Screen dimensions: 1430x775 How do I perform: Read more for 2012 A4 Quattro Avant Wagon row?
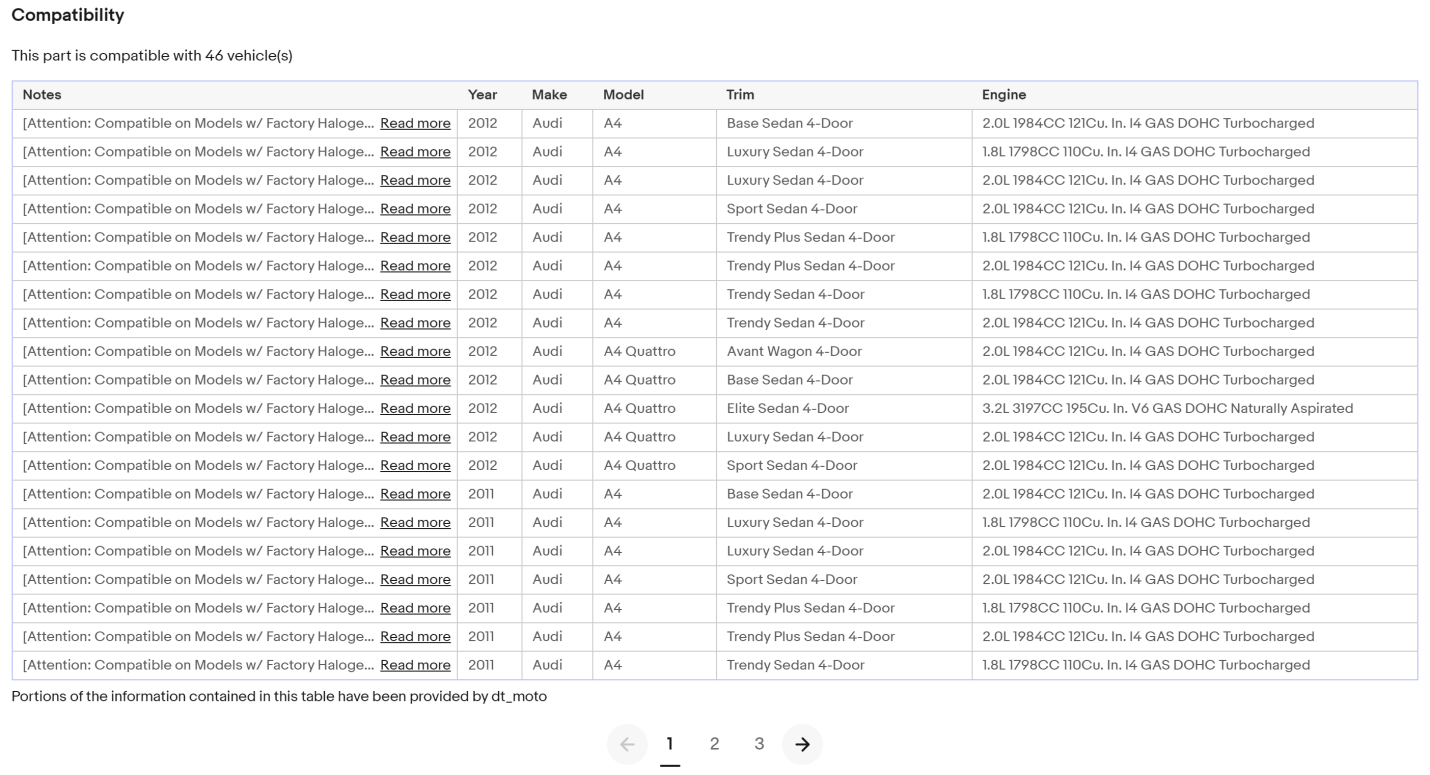pos(415,352)
